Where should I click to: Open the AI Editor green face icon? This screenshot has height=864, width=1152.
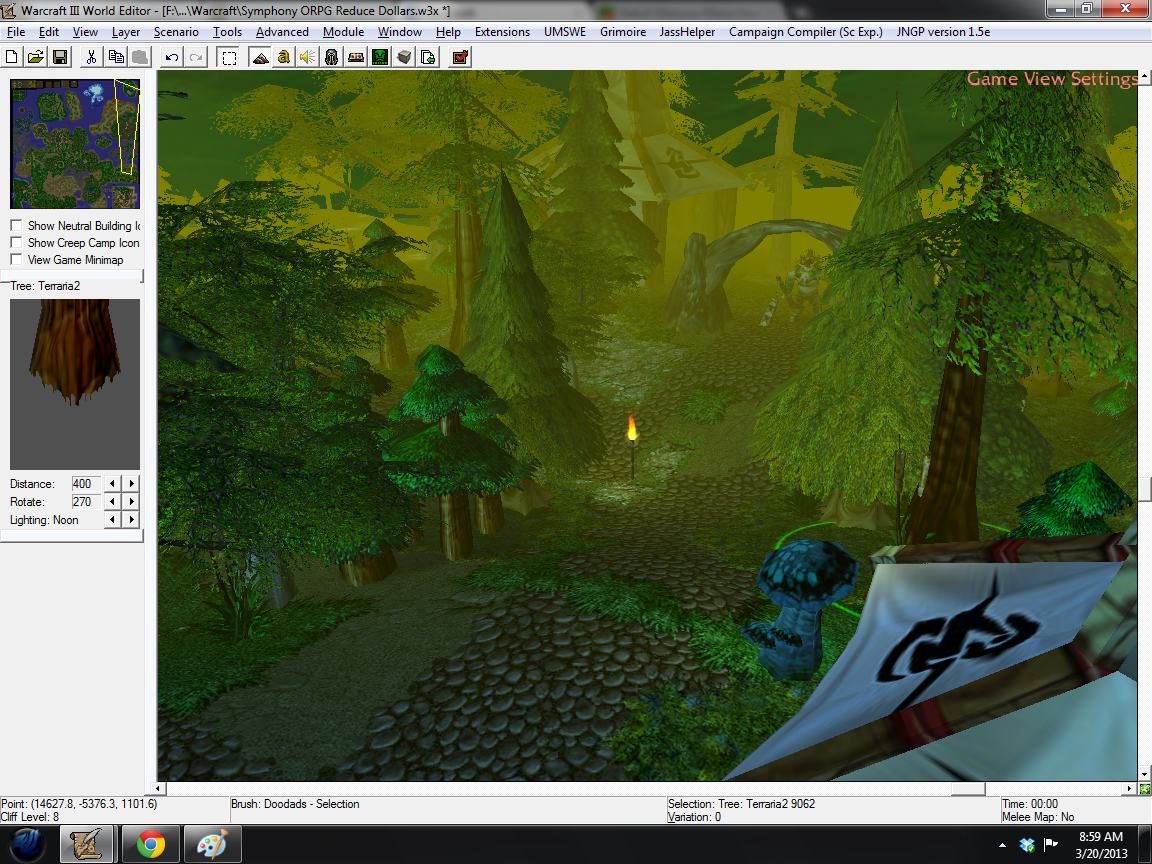coord(380,57)
